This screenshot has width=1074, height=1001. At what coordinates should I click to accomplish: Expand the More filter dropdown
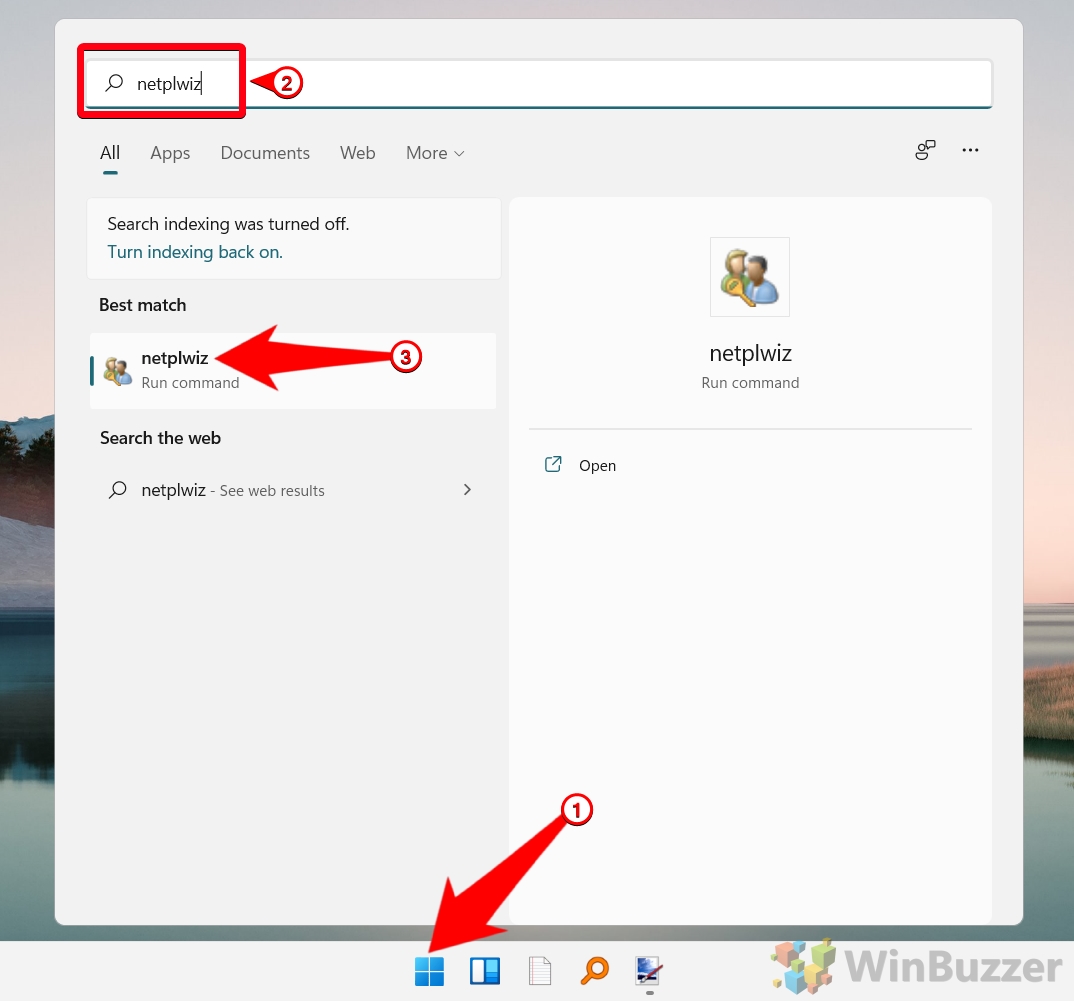click(436, 153)
